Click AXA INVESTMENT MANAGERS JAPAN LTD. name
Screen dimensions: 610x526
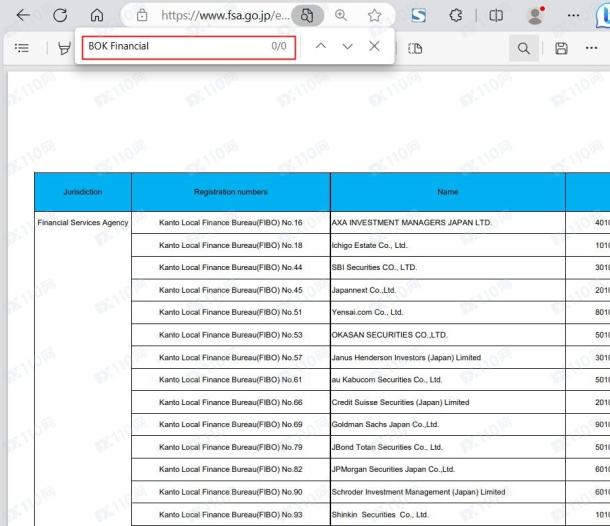(412, 223)
